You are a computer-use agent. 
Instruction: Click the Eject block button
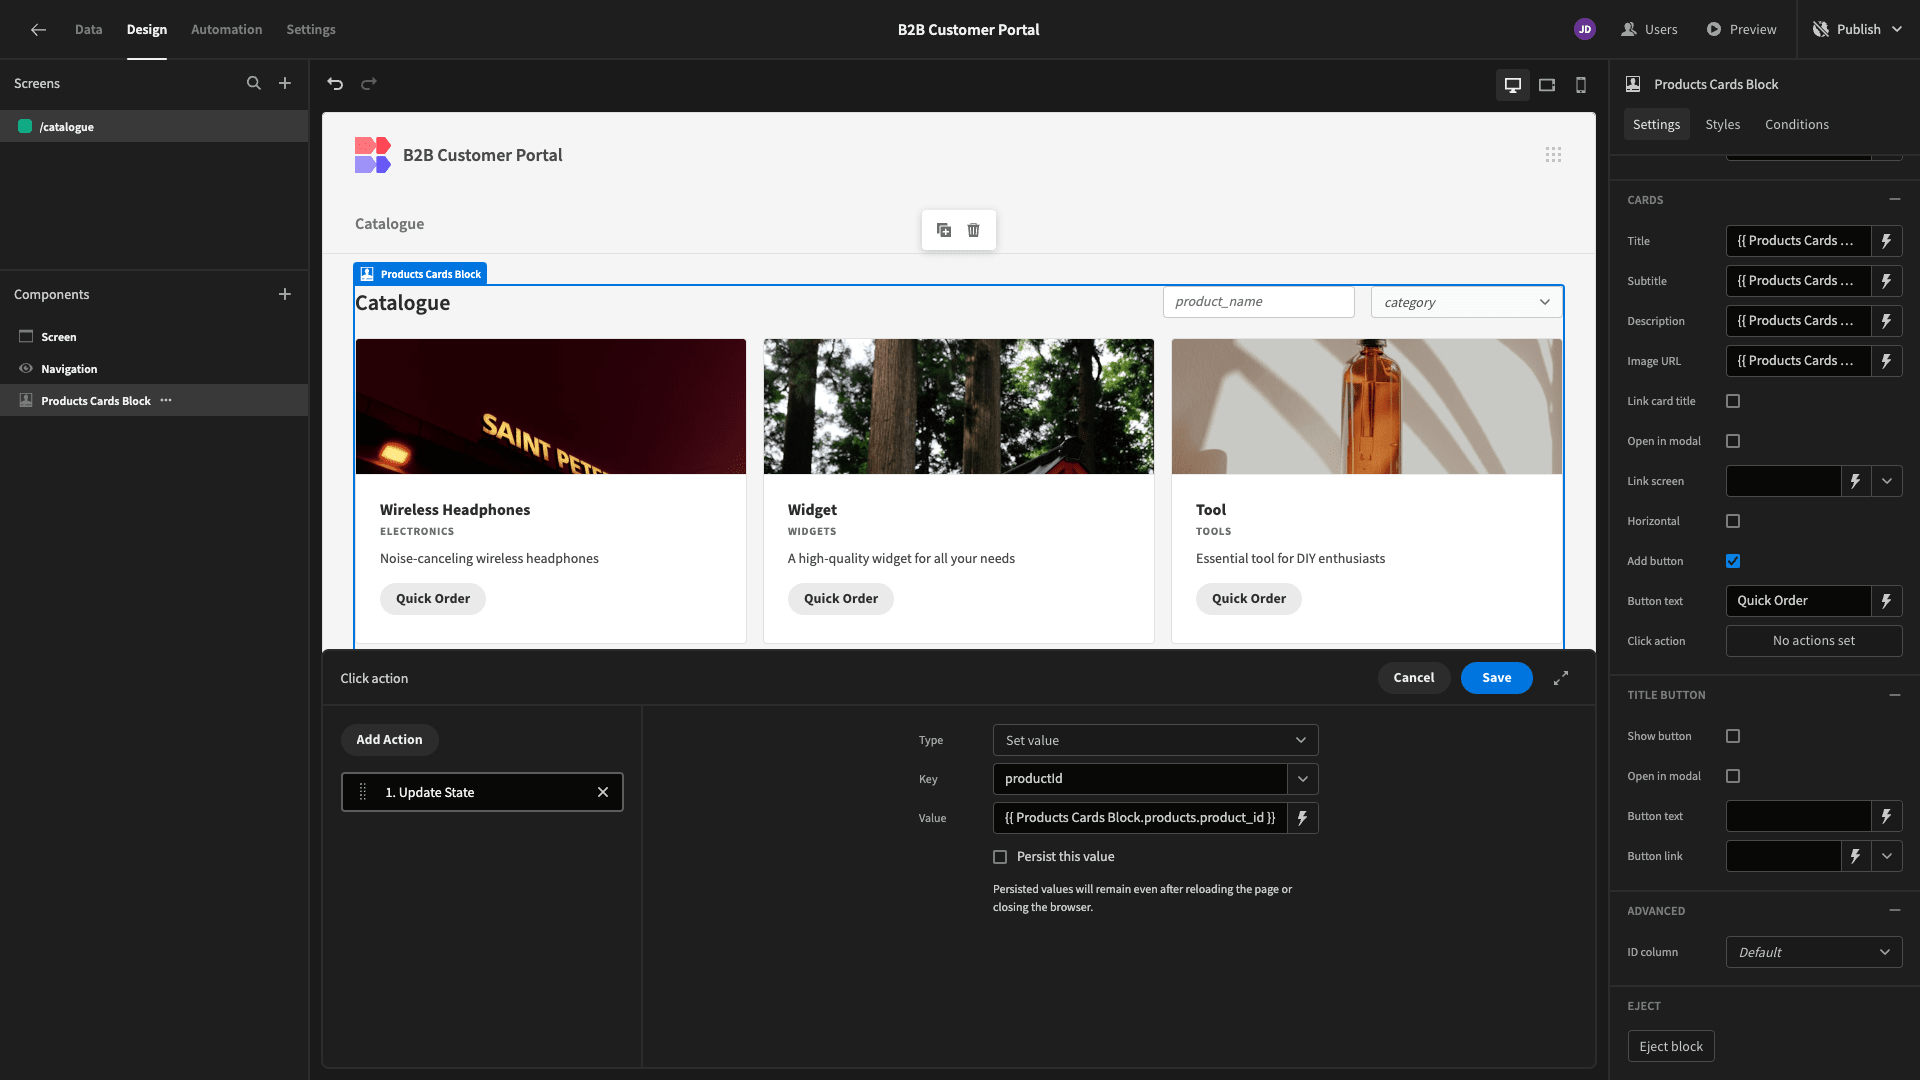tap(1670, 1046)
